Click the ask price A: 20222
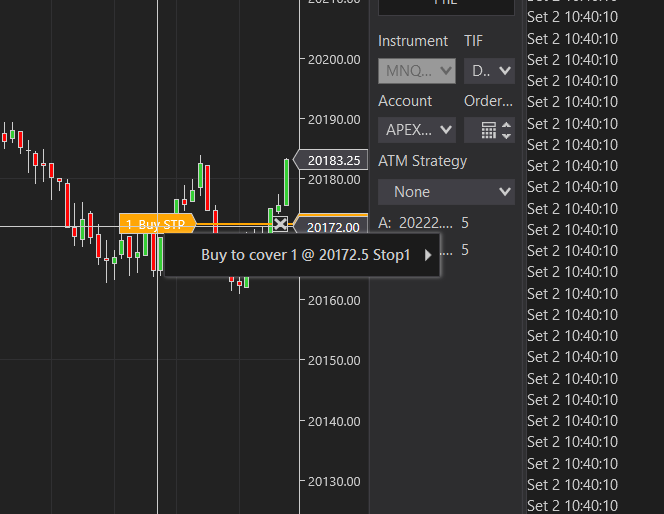The width and height of the screenshot is (664, 514). [x=415, y=223]
